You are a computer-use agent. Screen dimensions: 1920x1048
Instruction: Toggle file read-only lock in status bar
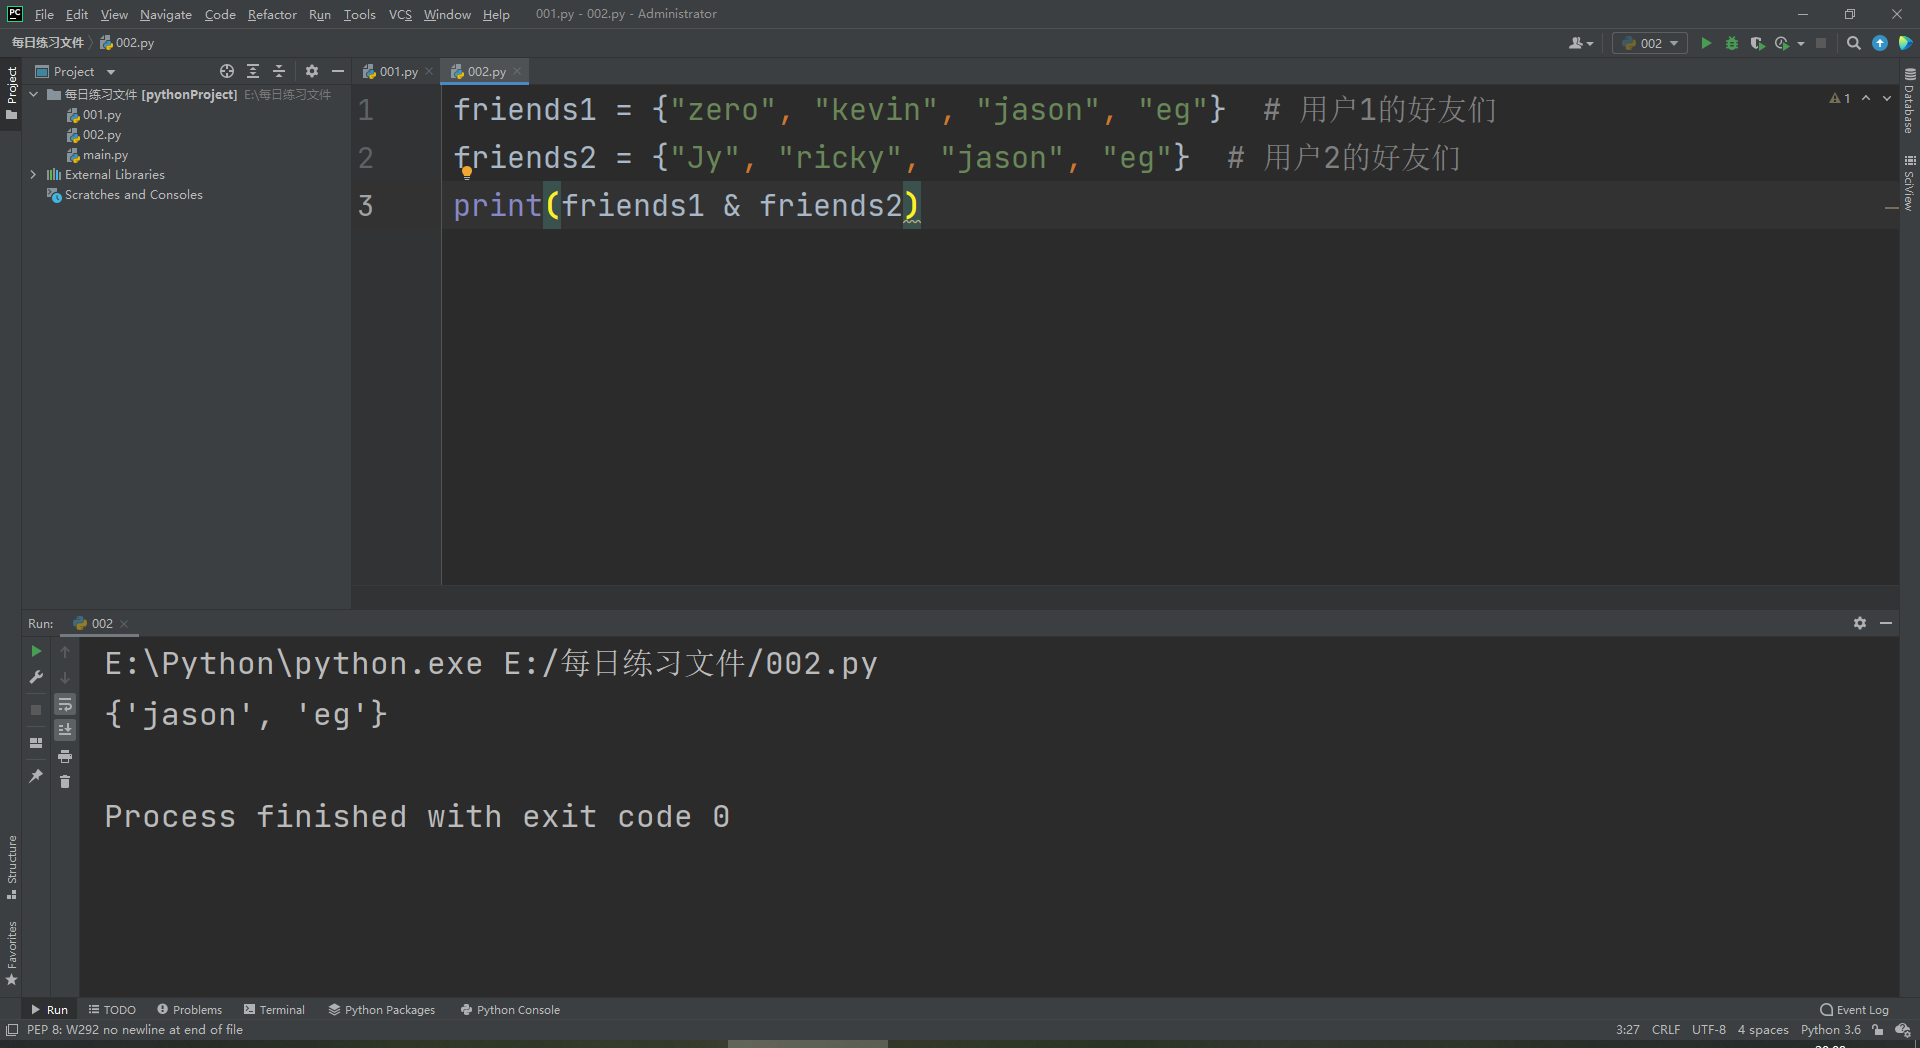(x=1878, y=1030)
